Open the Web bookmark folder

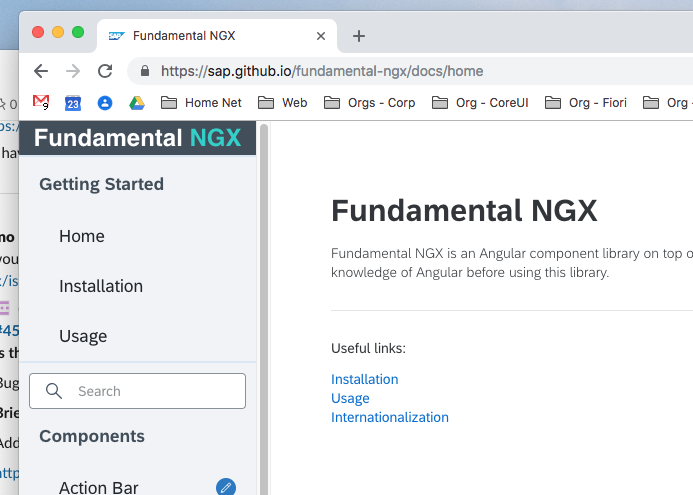pyautogui.click(x=282, y=103)
